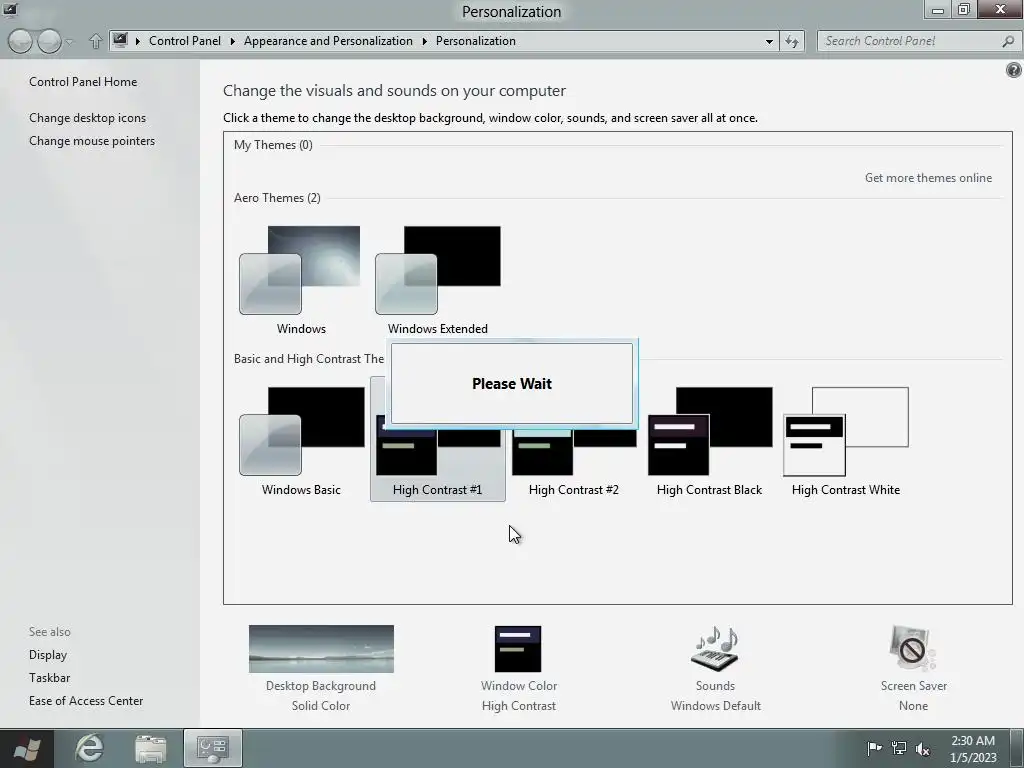Select Control Panel breadcrumb
1024x768 pixels.
[185, 40]
